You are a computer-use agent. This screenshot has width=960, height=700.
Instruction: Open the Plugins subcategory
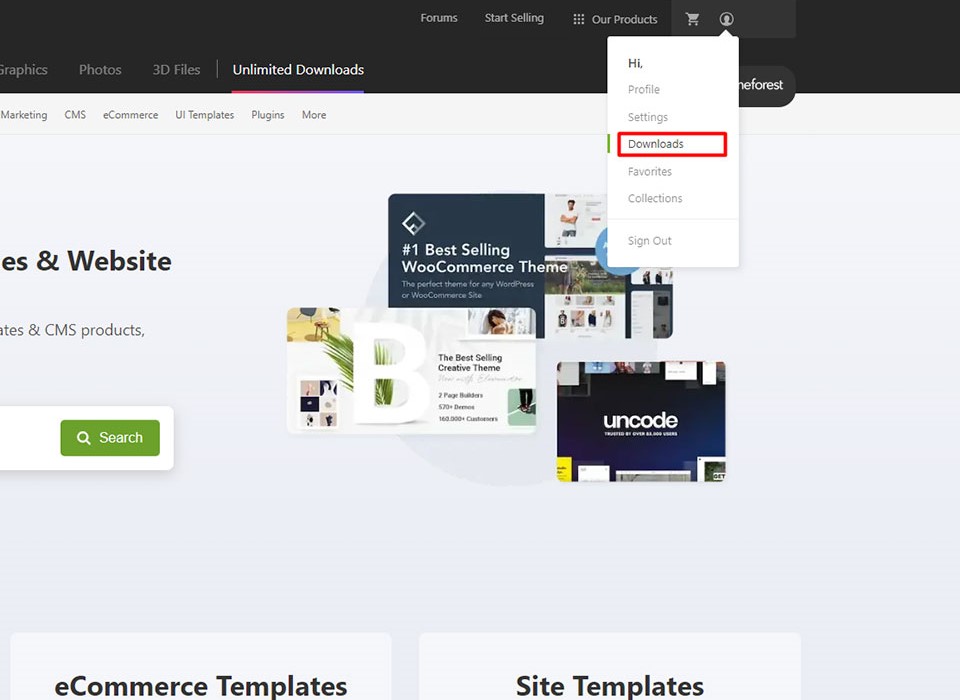(268, 115)
